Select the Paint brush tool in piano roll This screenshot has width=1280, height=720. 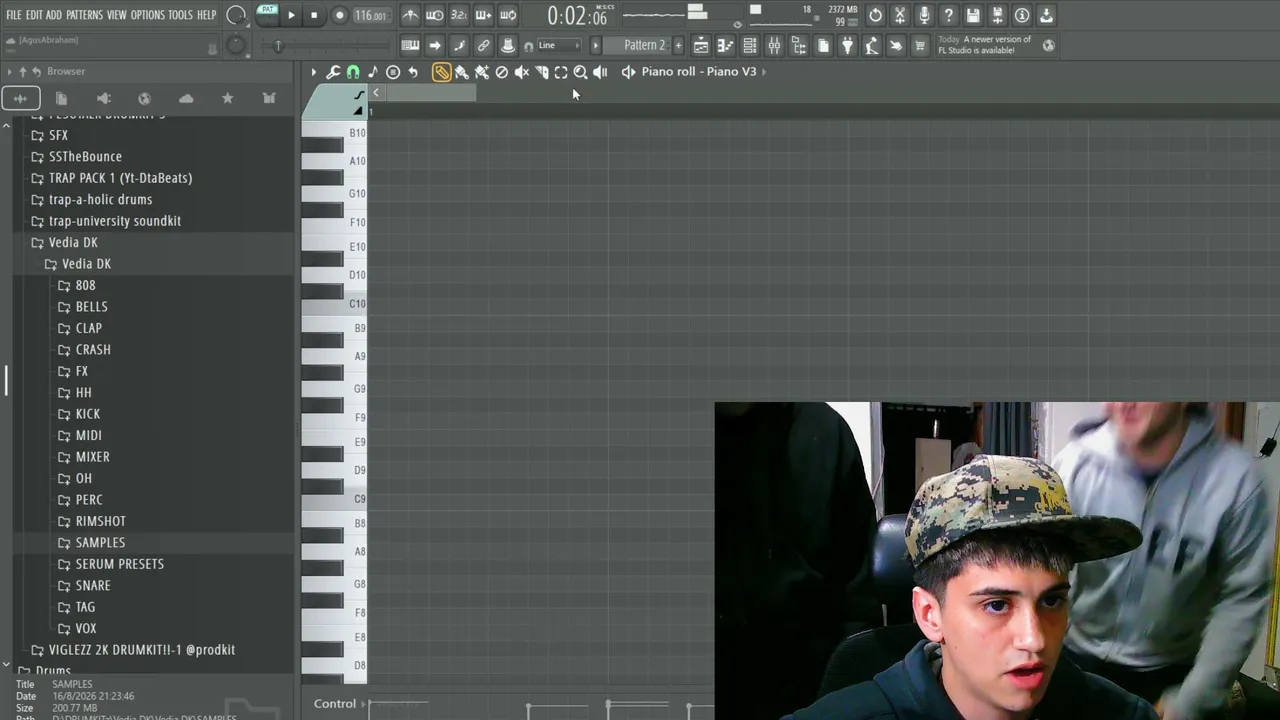461,72
